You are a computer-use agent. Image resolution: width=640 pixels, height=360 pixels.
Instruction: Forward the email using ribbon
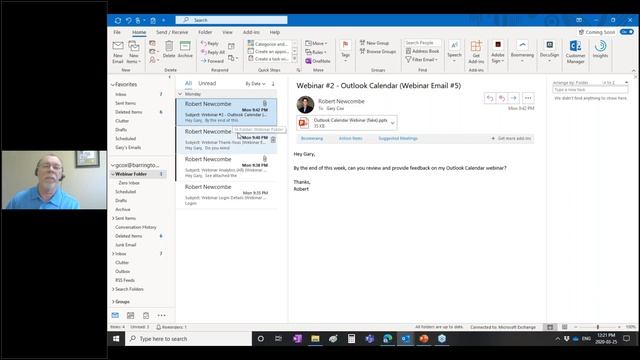click(212, 61)
